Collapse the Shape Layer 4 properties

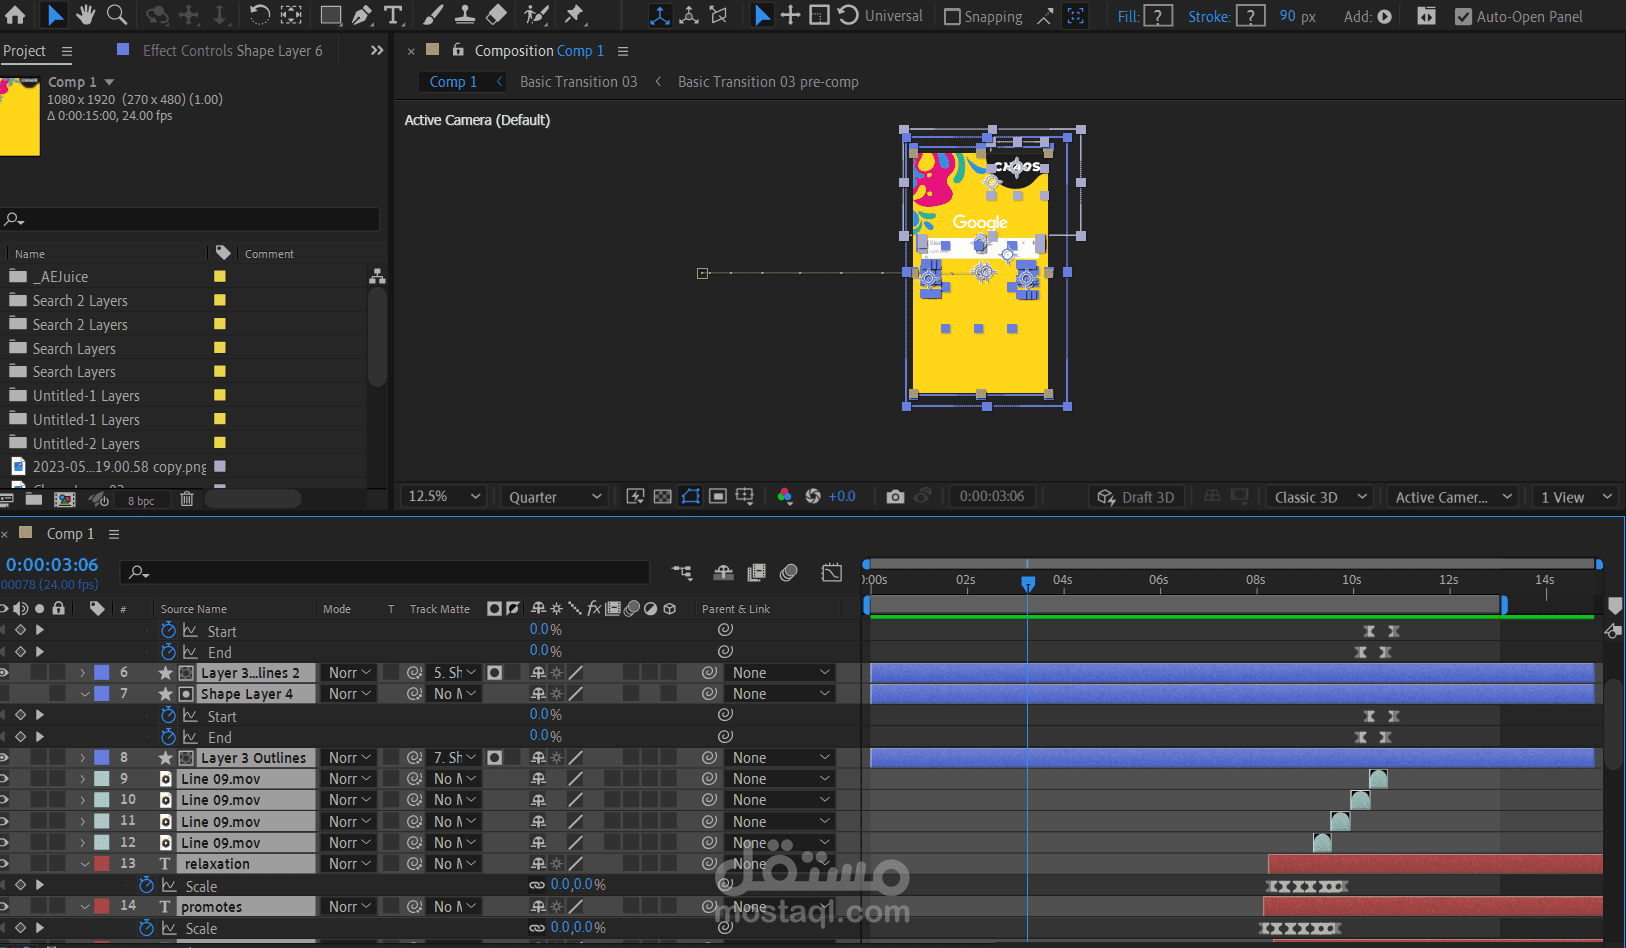85,694
